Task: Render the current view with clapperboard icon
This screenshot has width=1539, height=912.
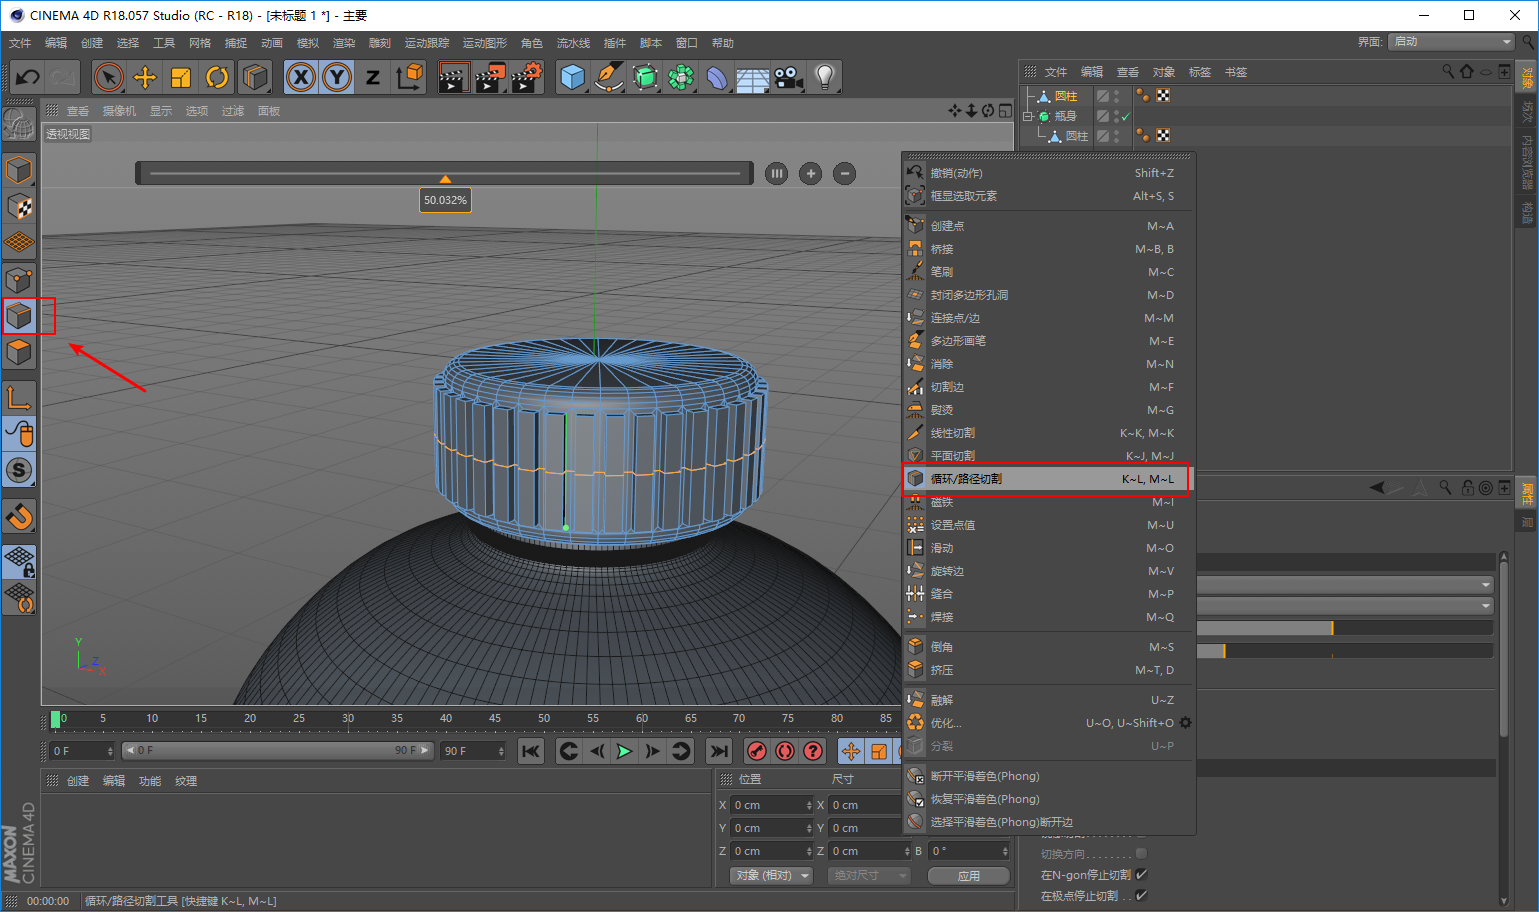Action: pos(454,77)
